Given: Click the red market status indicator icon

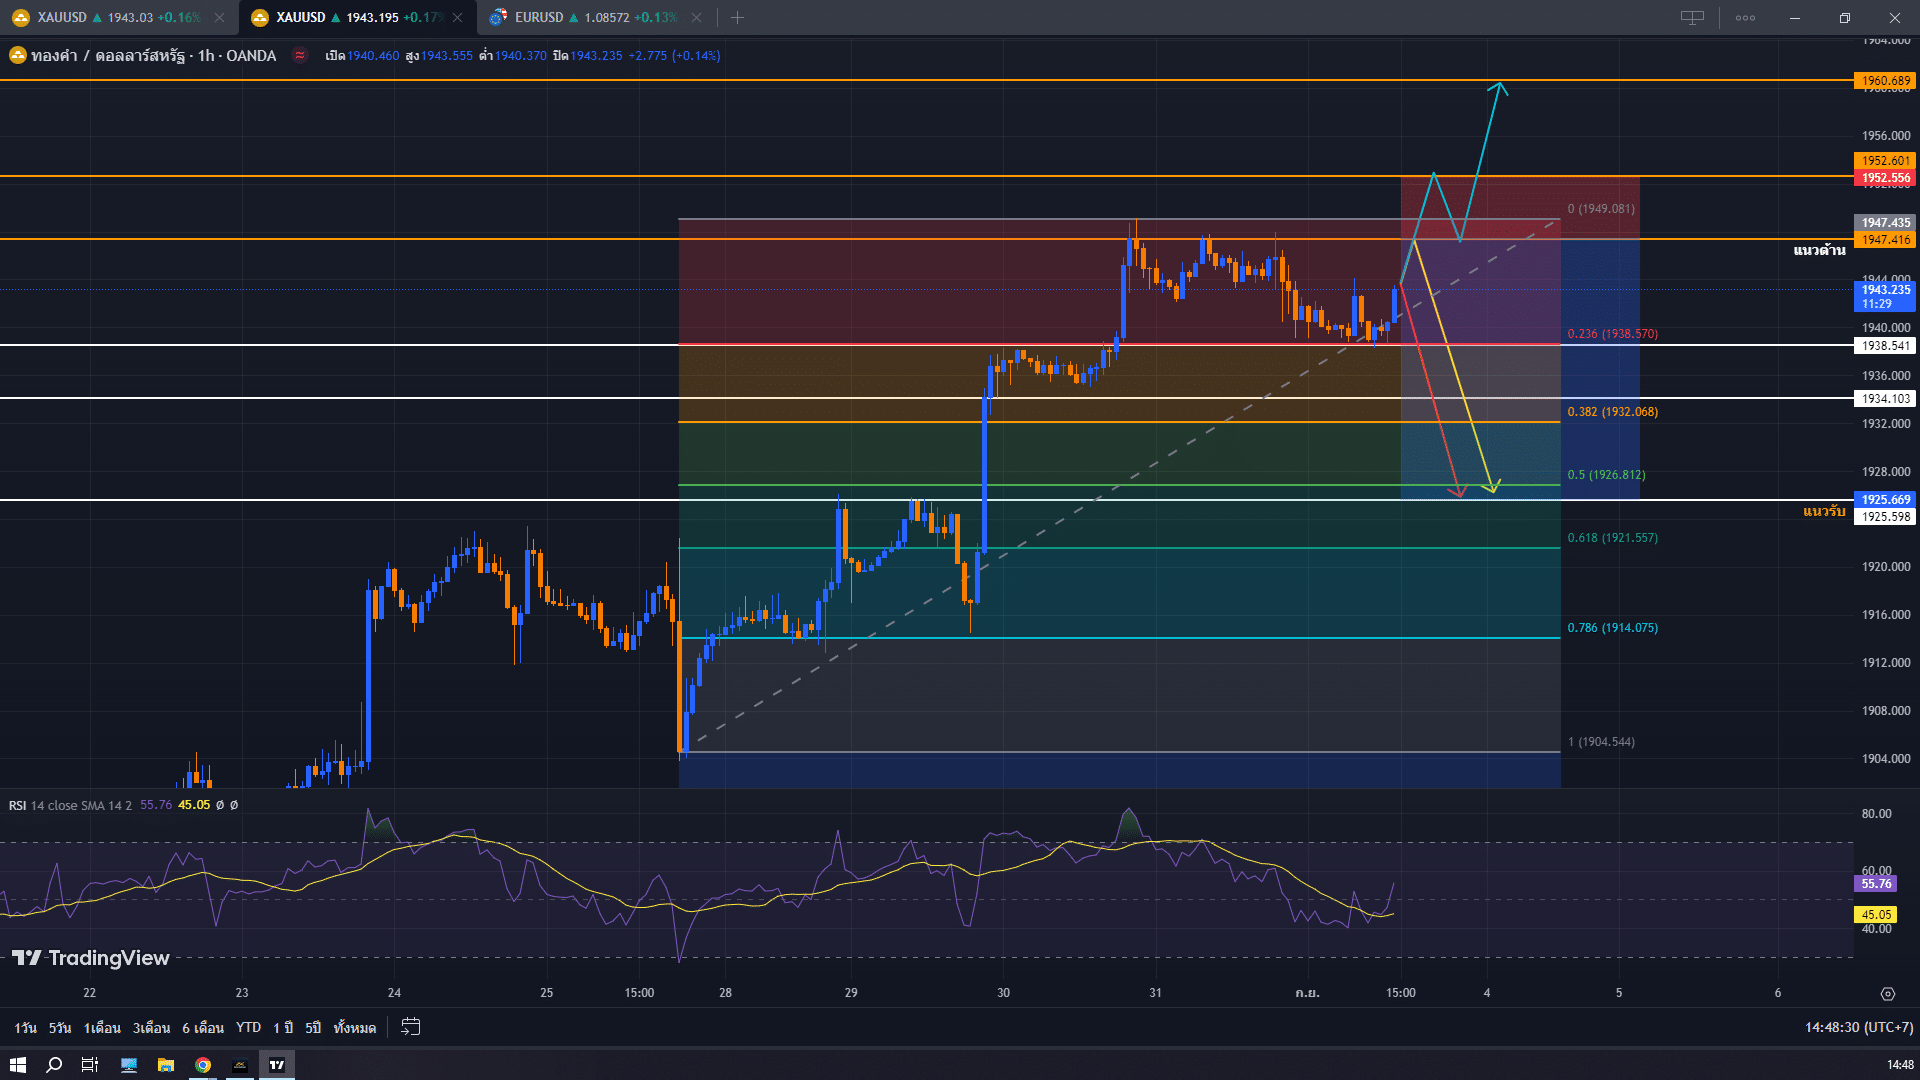Looking at the screenshot, I should click(299, 55).
